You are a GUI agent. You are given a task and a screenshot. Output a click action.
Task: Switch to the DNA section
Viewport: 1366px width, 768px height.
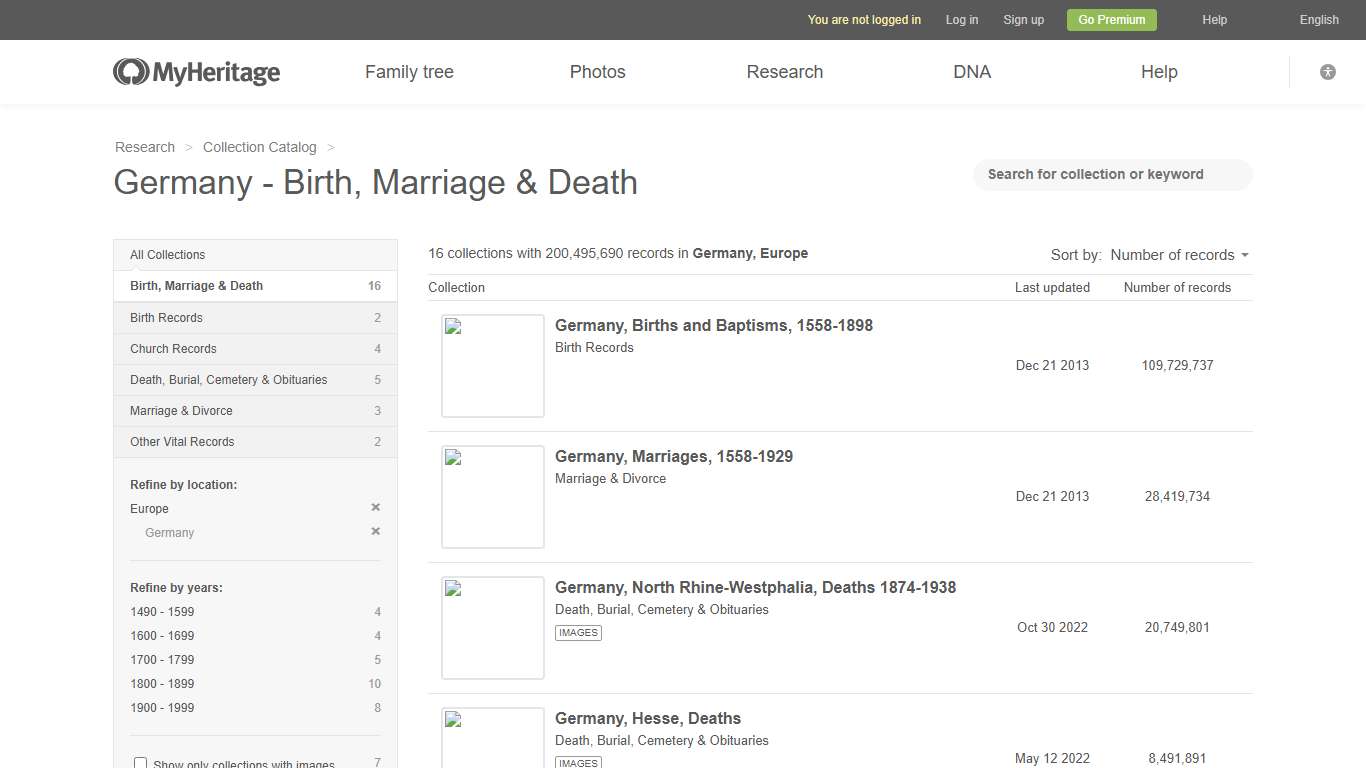(x=971, y=71)
